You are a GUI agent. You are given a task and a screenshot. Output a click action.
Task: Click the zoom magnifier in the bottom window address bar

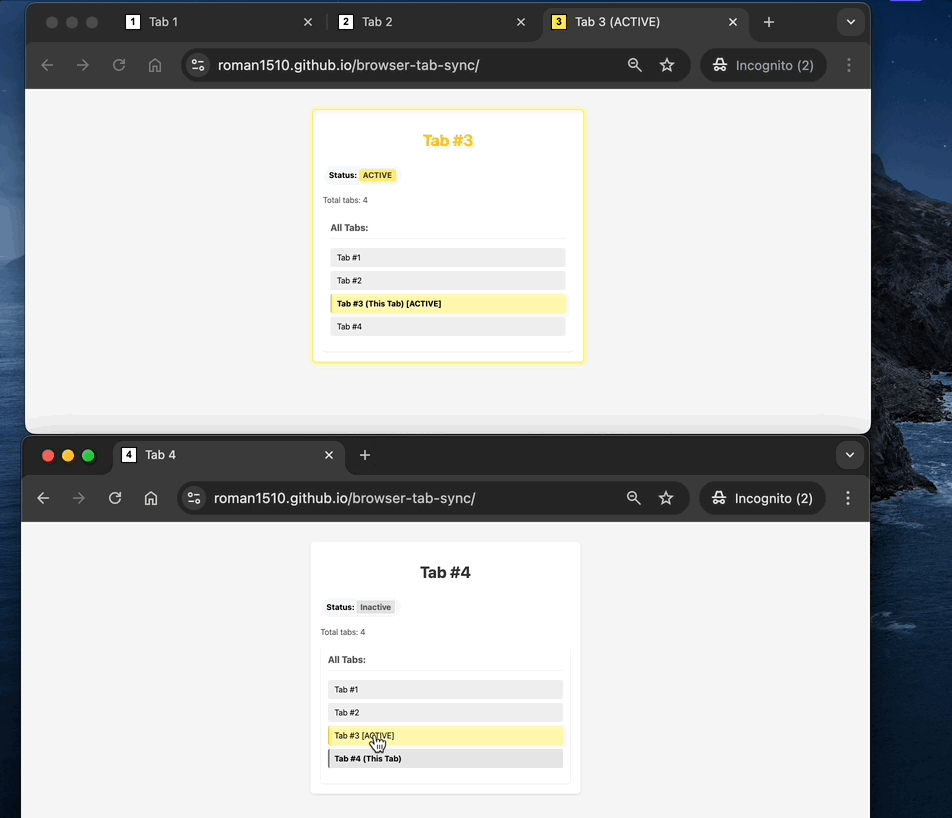[633, 498]
